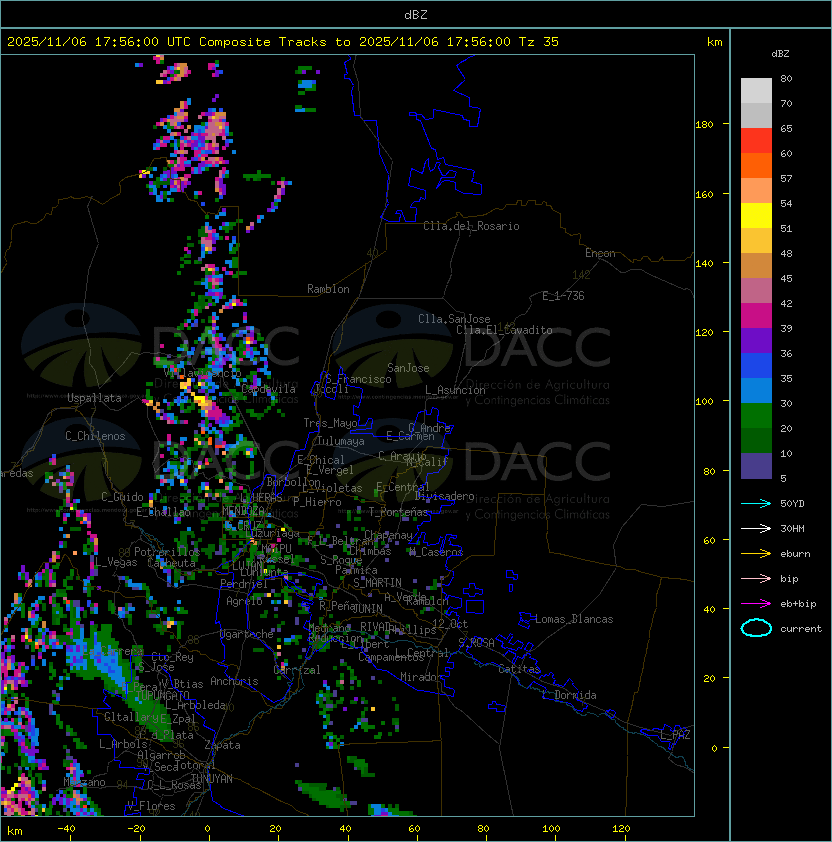Click the P_Hierro place label
The height and width of the screenshot is (842, 832).
[317, 502]
